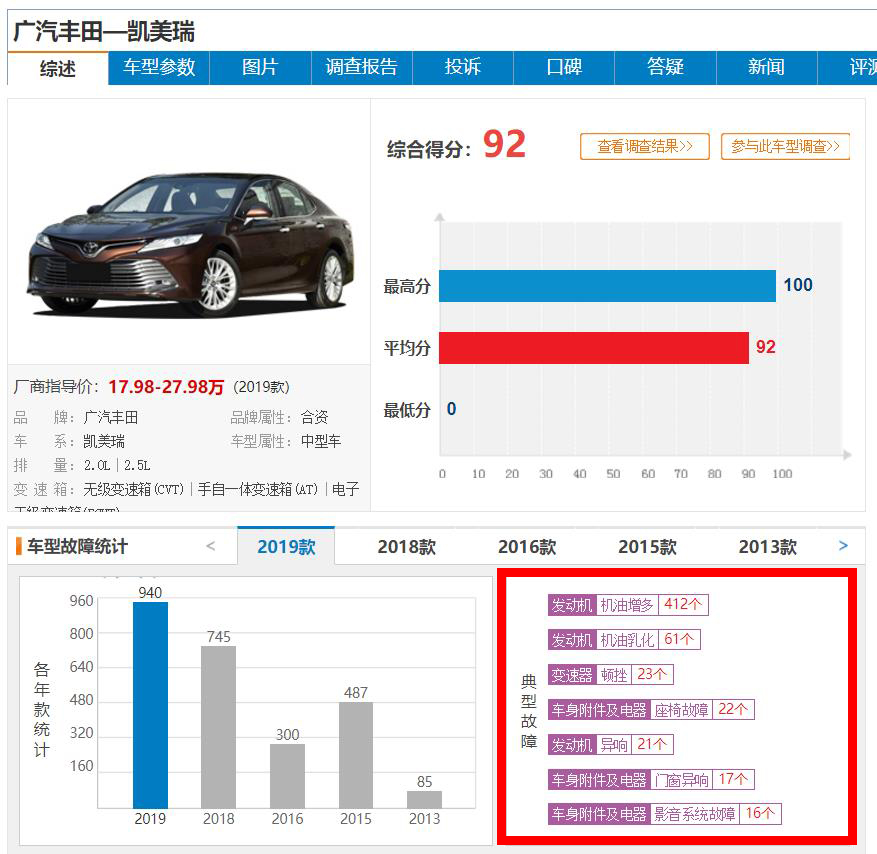Go to the 投诉 tab
This screenshot has width=877, height=854.
coord(463,68)
